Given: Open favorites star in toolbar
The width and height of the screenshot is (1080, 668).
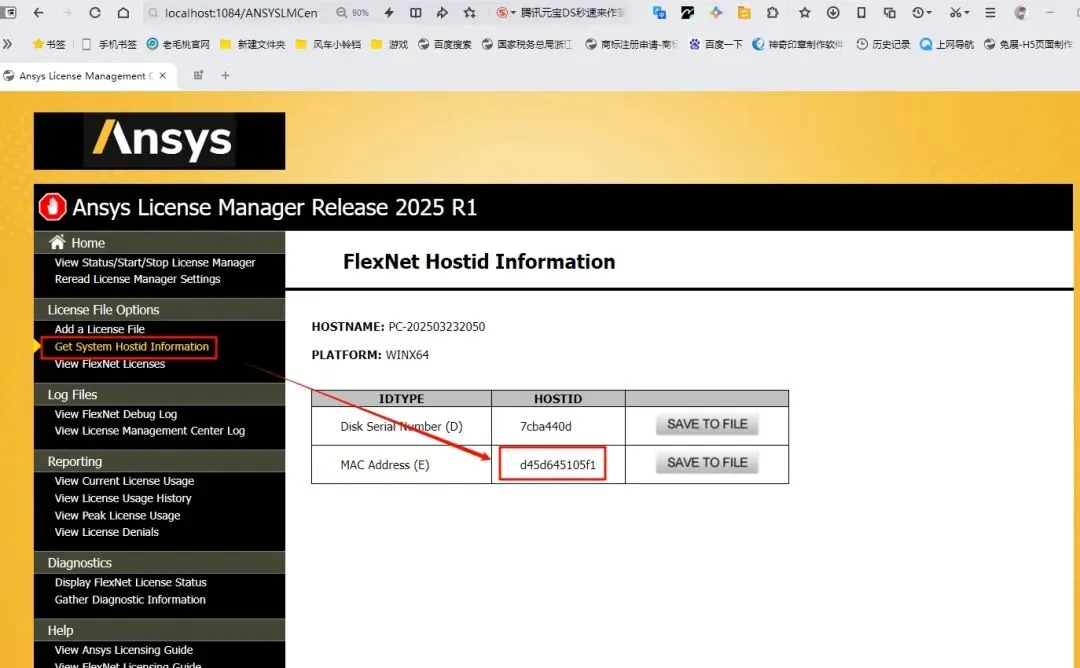Looking at the screenshot, I should click(x=804, y=12).
